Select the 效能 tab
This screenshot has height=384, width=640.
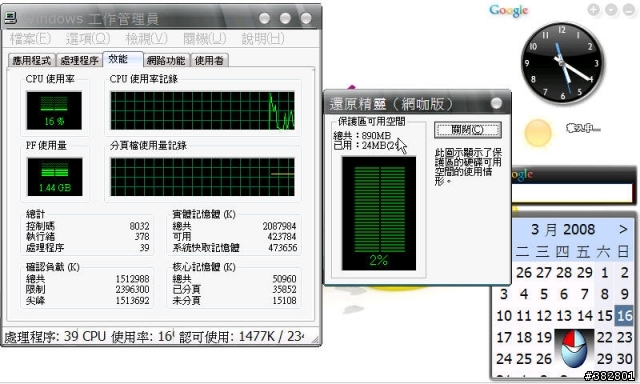click(122, 59)
